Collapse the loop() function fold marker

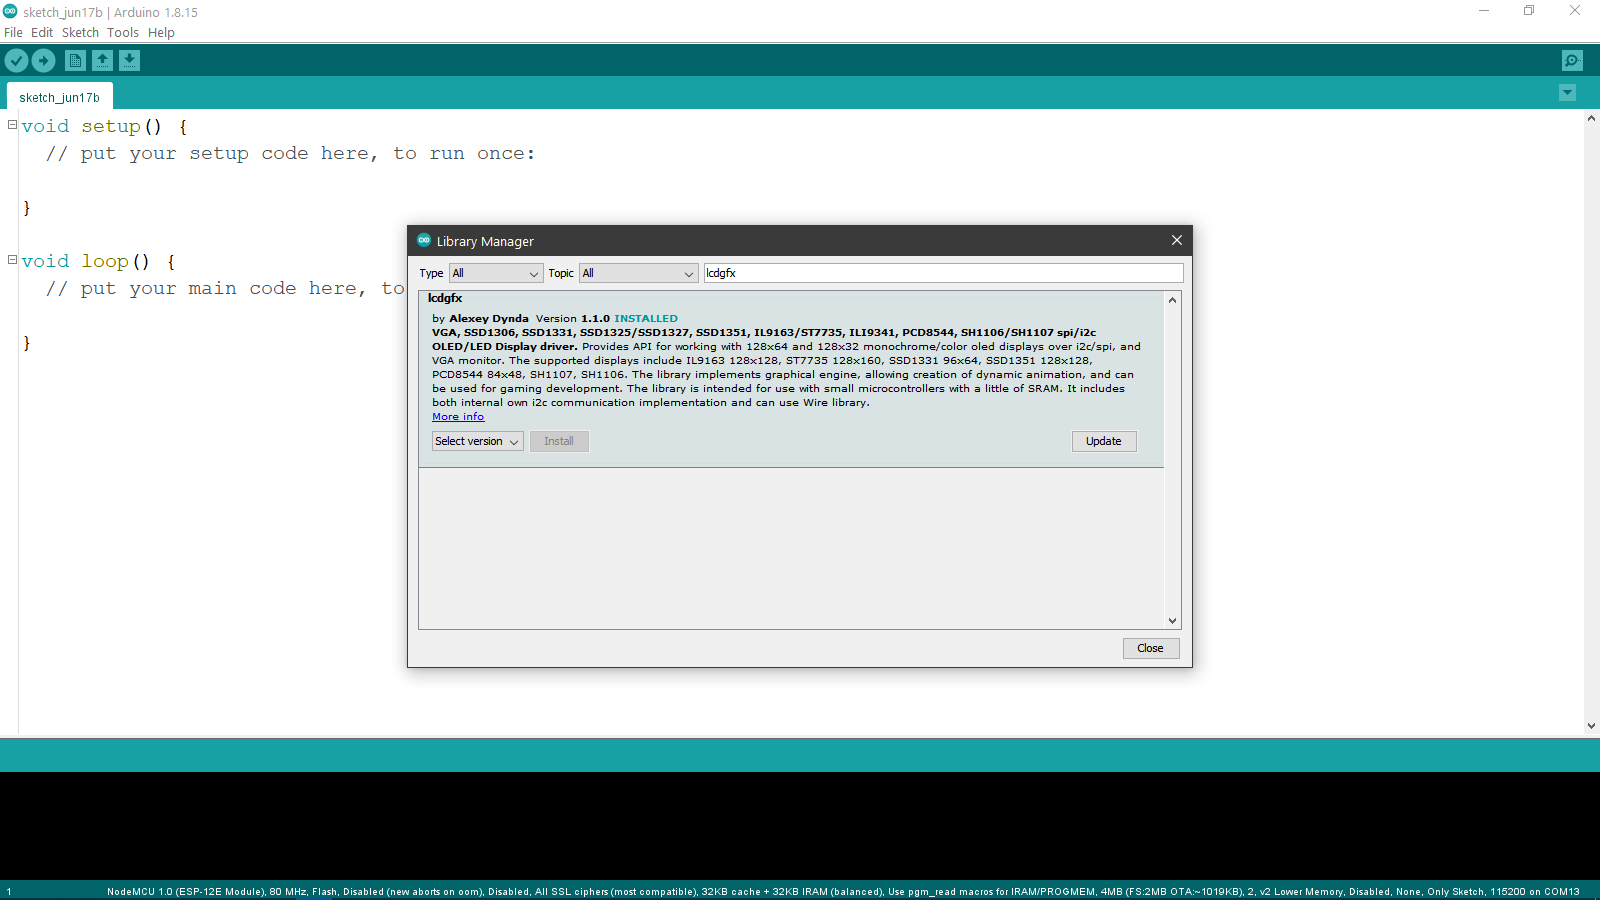(x=12, y=260)
